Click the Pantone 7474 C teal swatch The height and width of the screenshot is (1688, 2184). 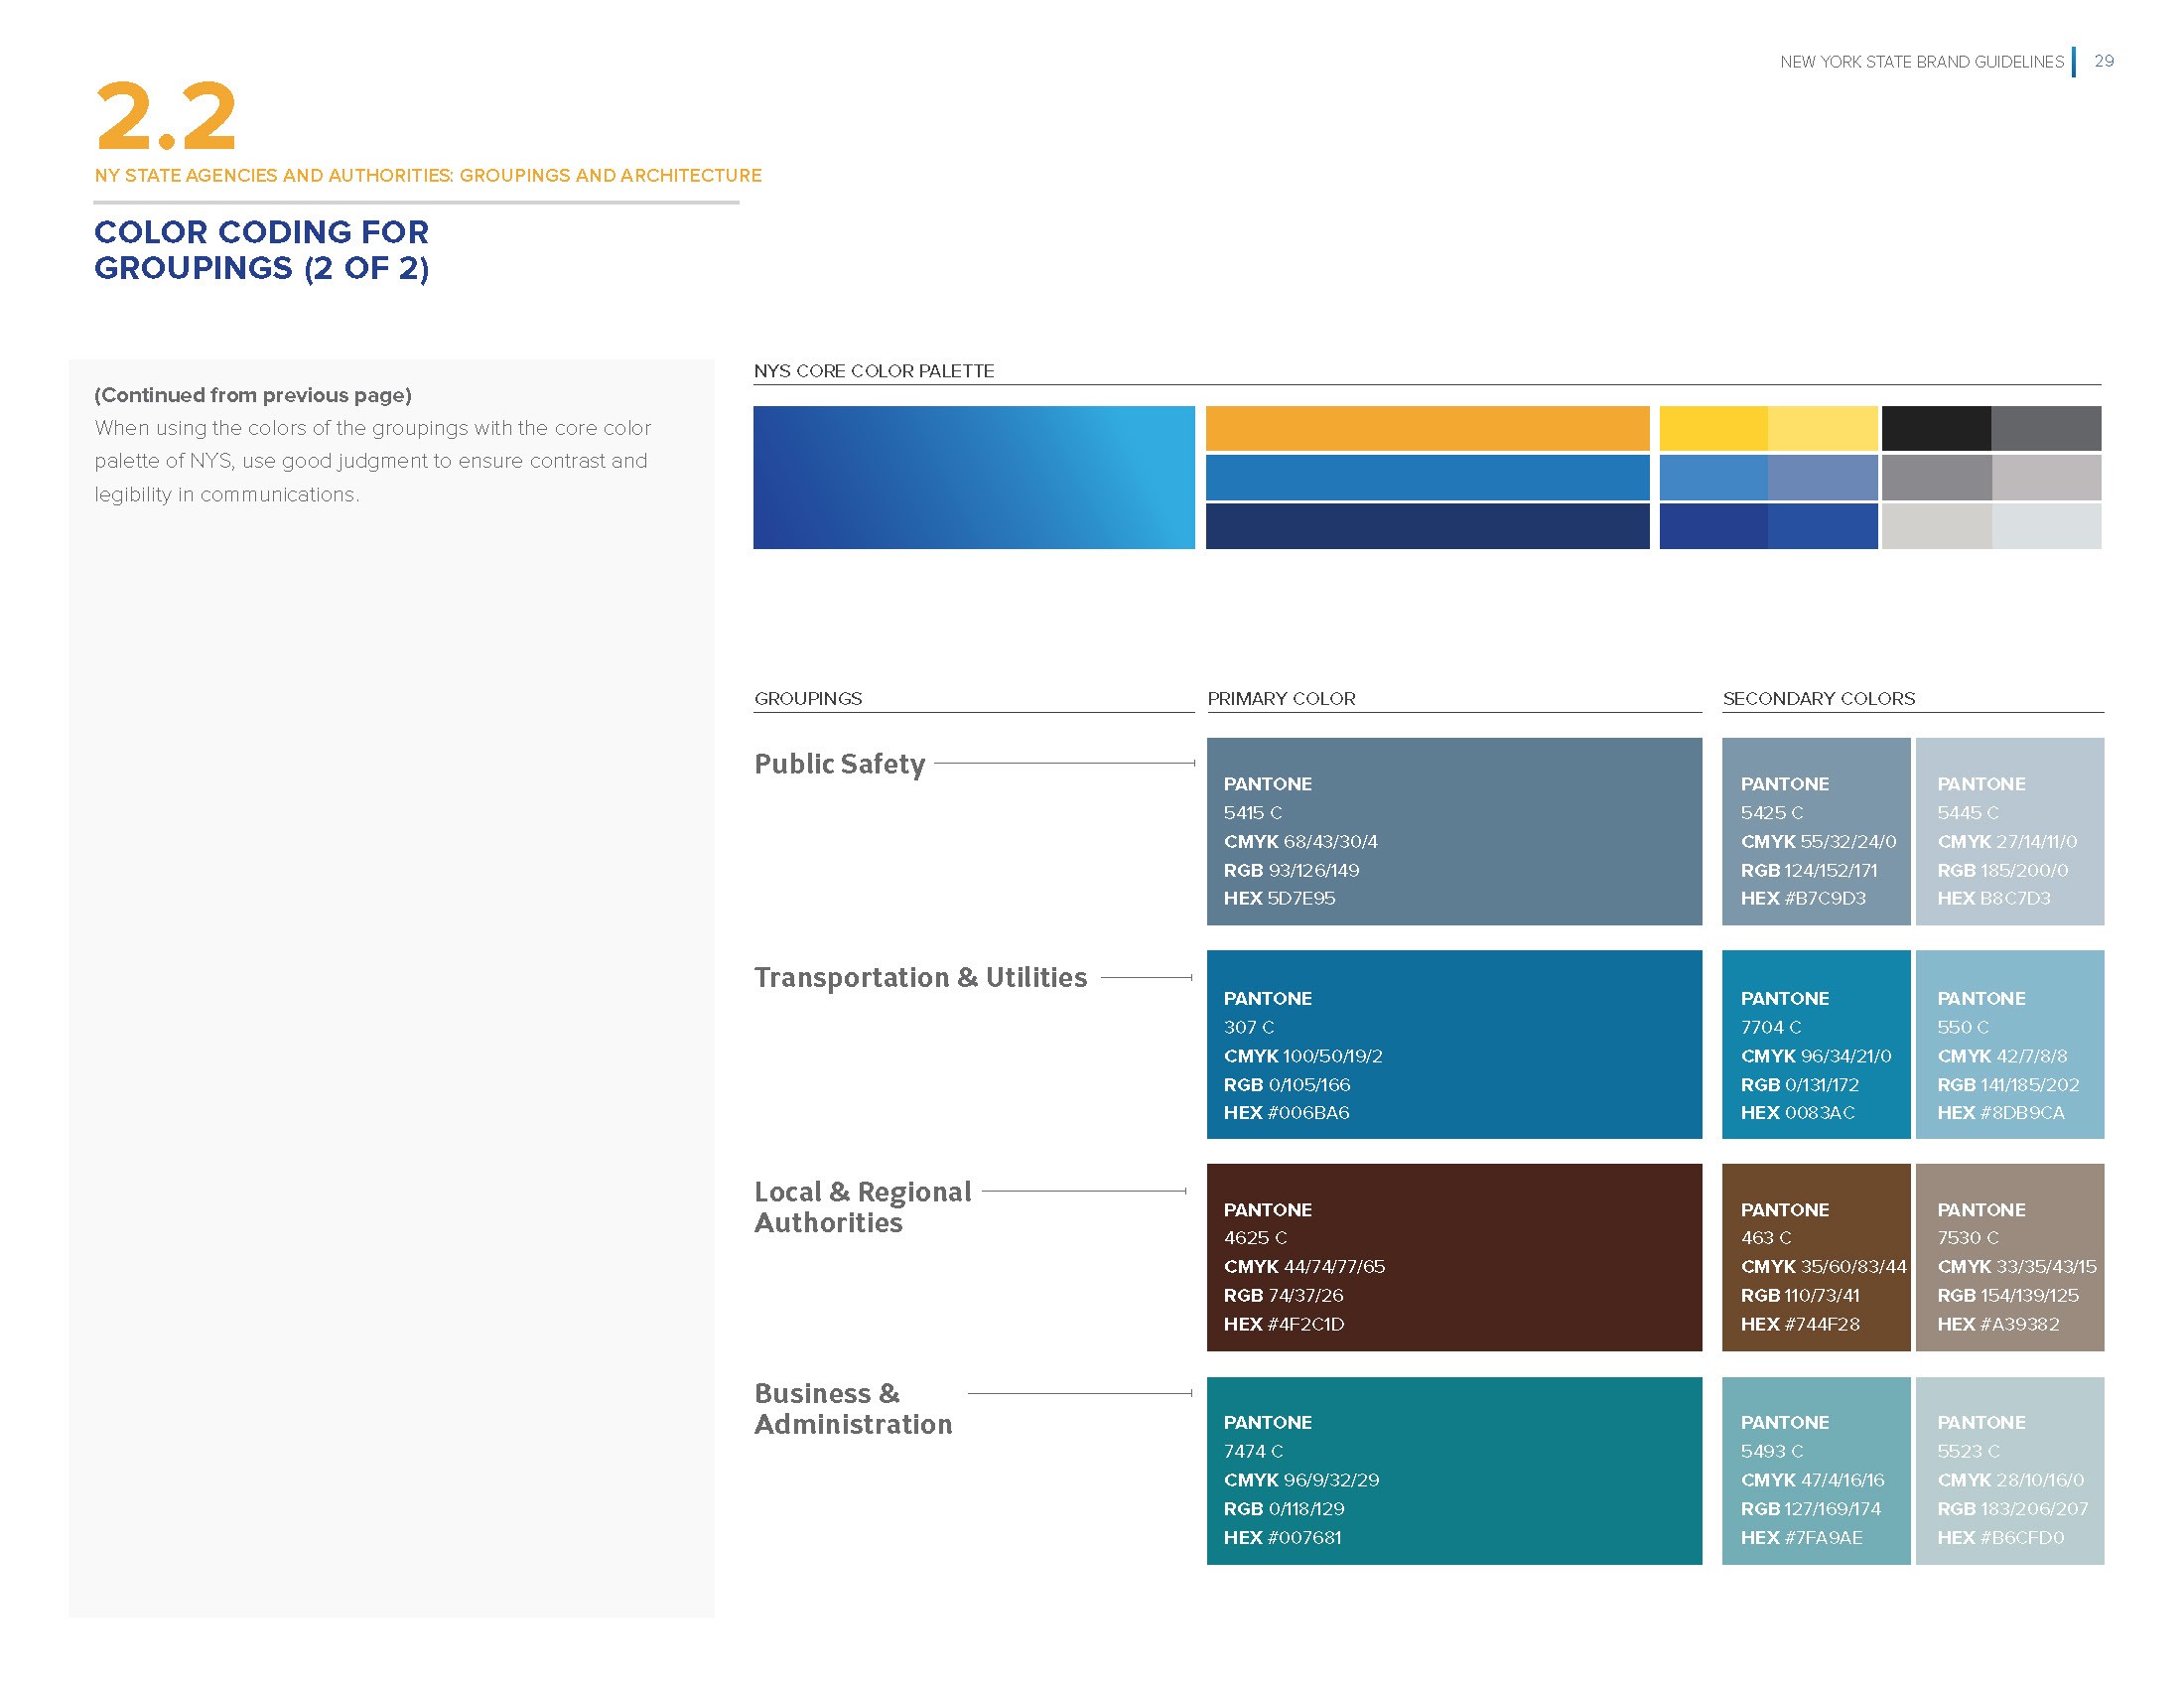click(x=1453, y=1470)
